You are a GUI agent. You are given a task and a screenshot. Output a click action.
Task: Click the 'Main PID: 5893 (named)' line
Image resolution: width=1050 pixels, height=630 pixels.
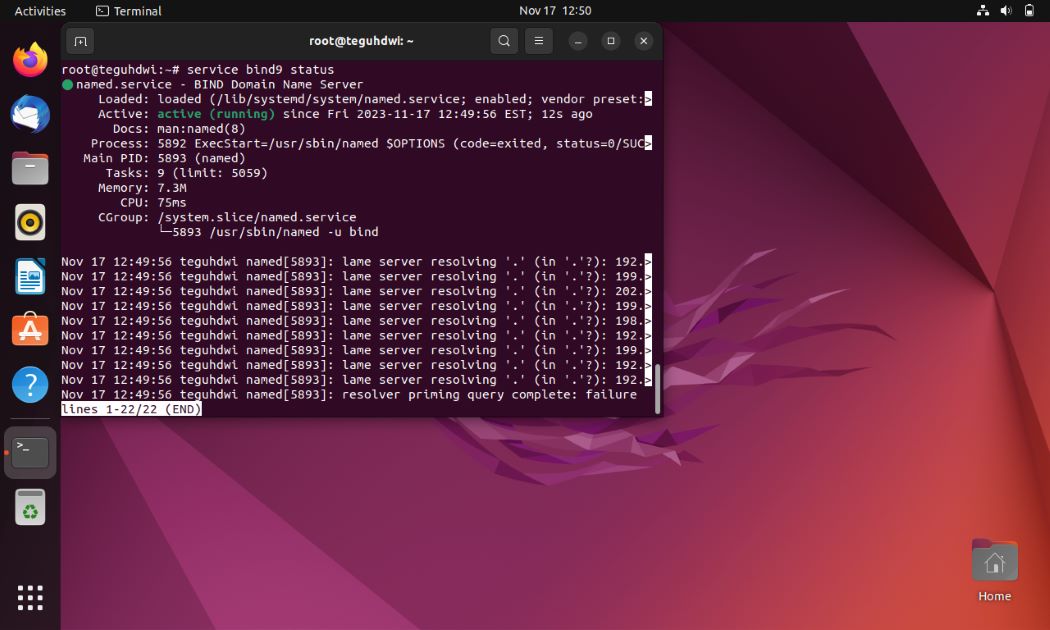tap(164, 158)
